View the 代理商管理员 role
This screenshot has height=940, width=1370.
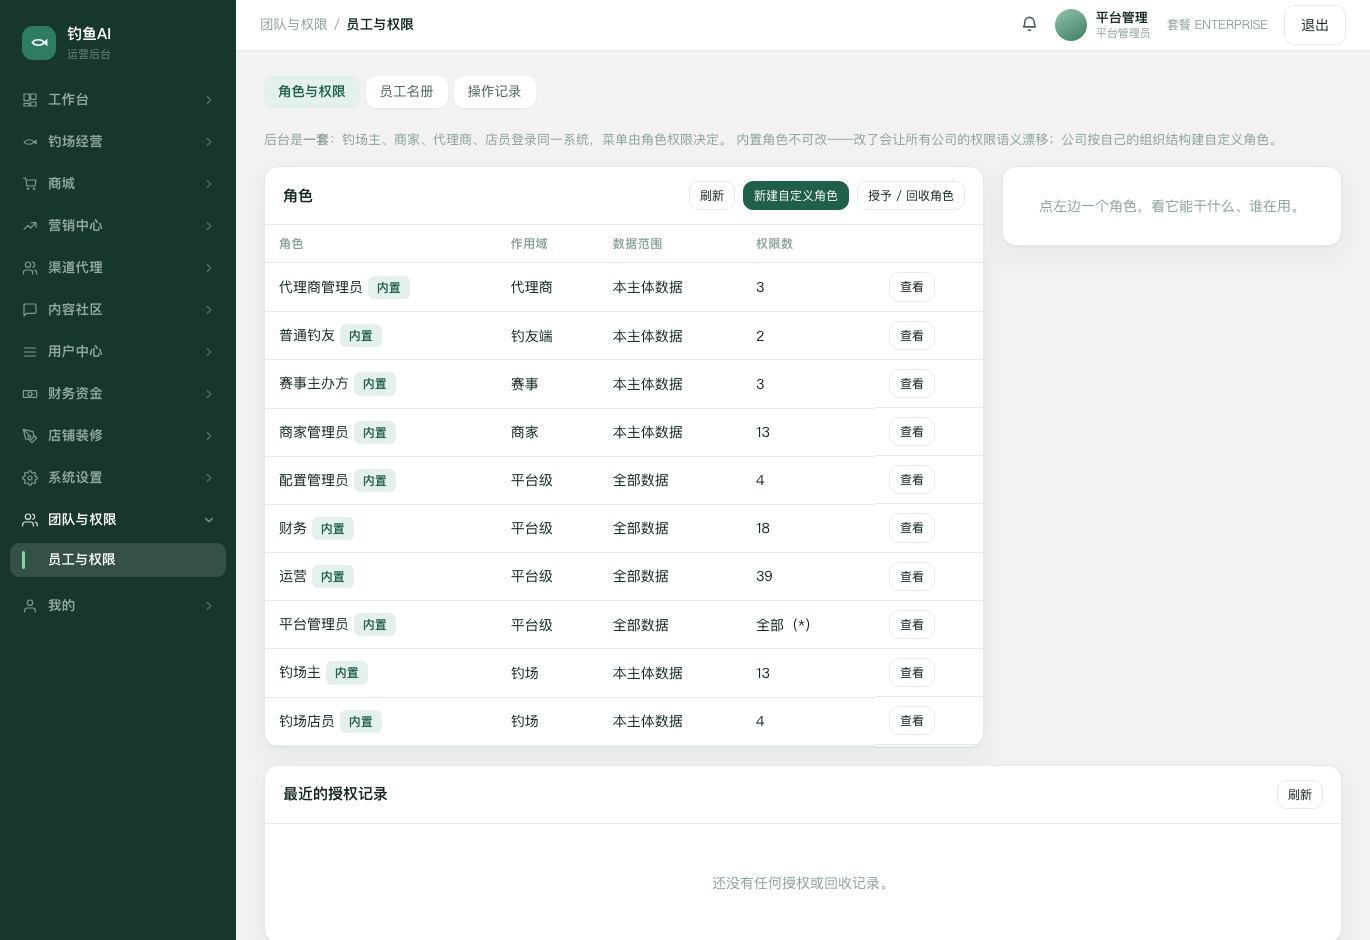(912, 287)
